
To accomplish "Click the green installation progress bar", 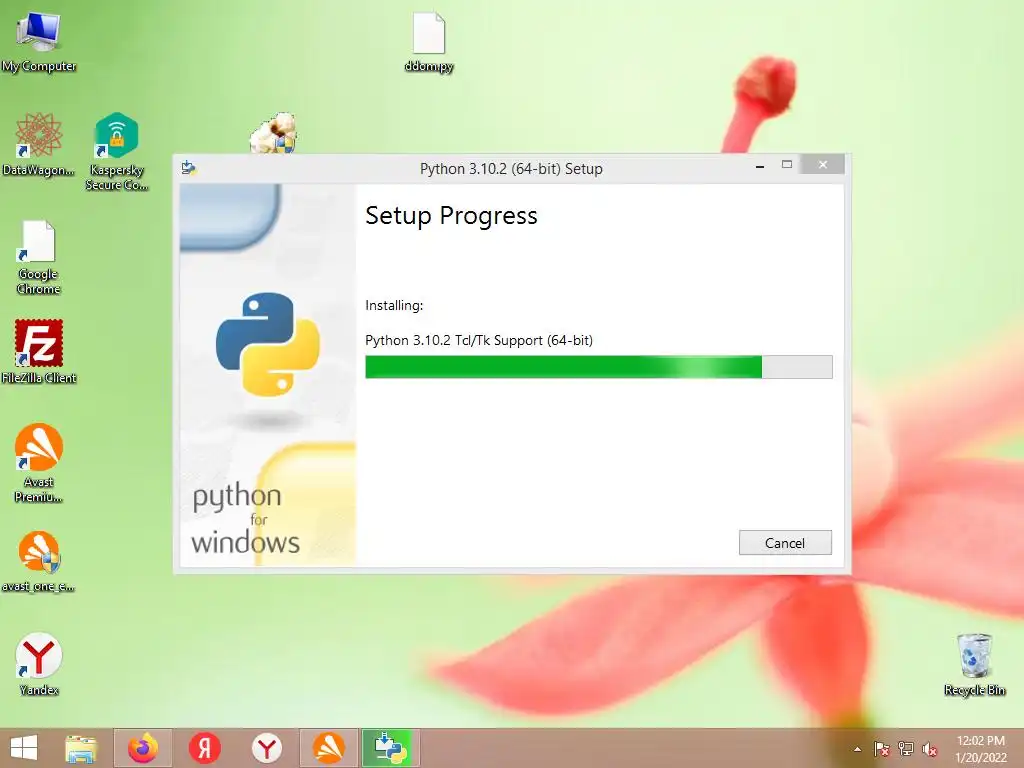I will tap(598, 367).
